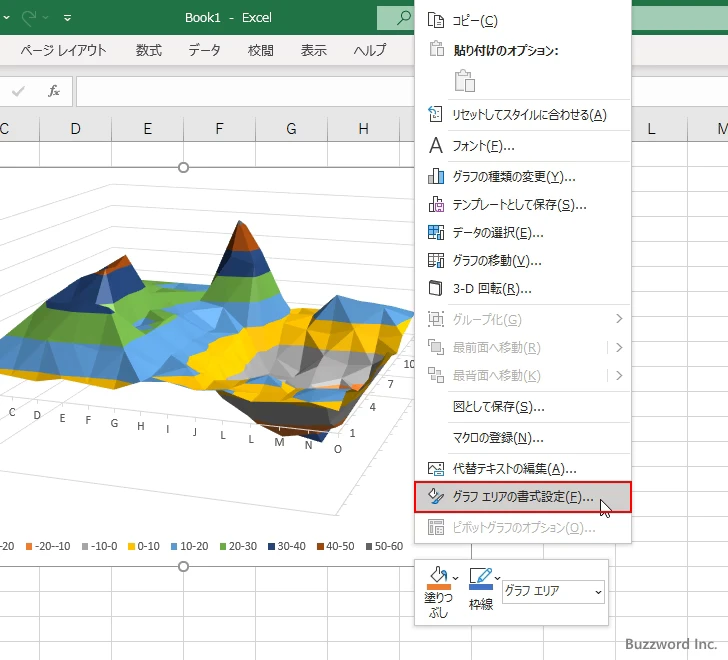Open the ページ レイアウト ribbon tab

(x=63, y=50)
